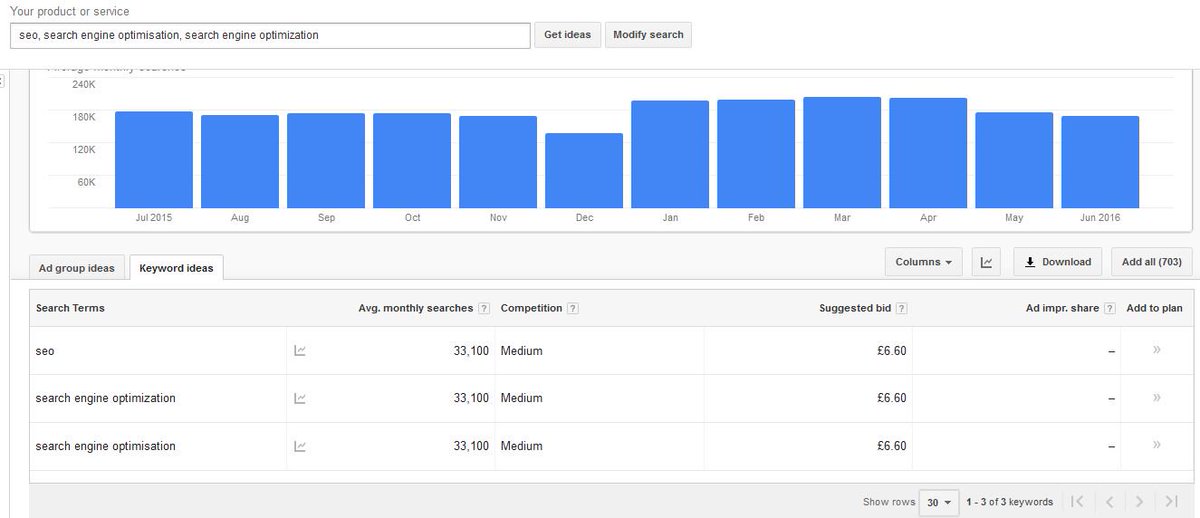
Task: Select the search engine optimization keyword text
Action: pos(105,398)
